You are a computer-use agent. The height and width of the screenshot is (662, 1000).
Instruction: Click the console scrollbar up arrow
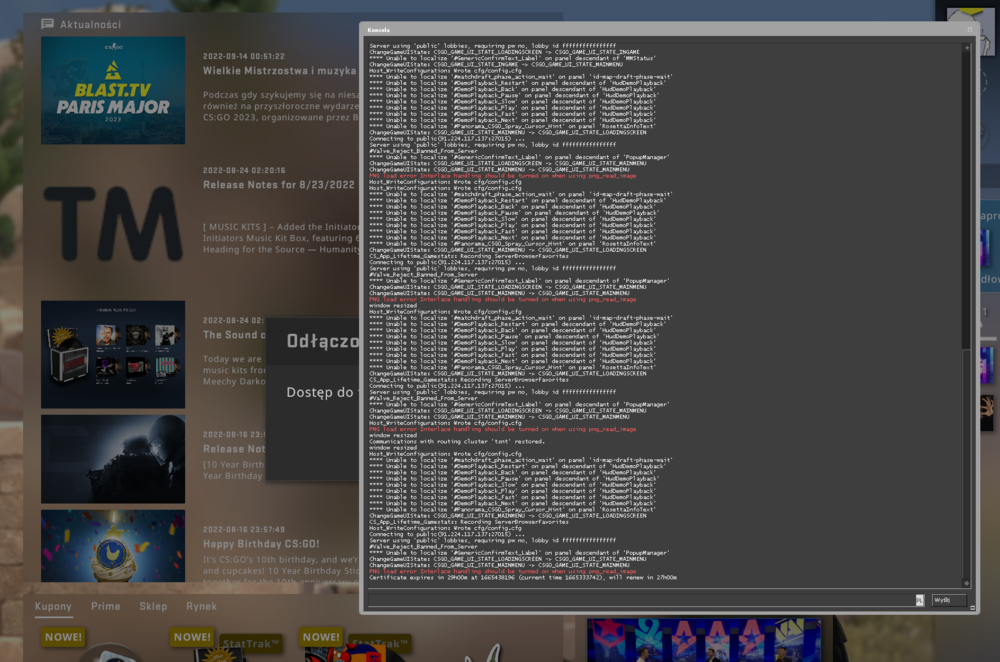tap(967, 48)
